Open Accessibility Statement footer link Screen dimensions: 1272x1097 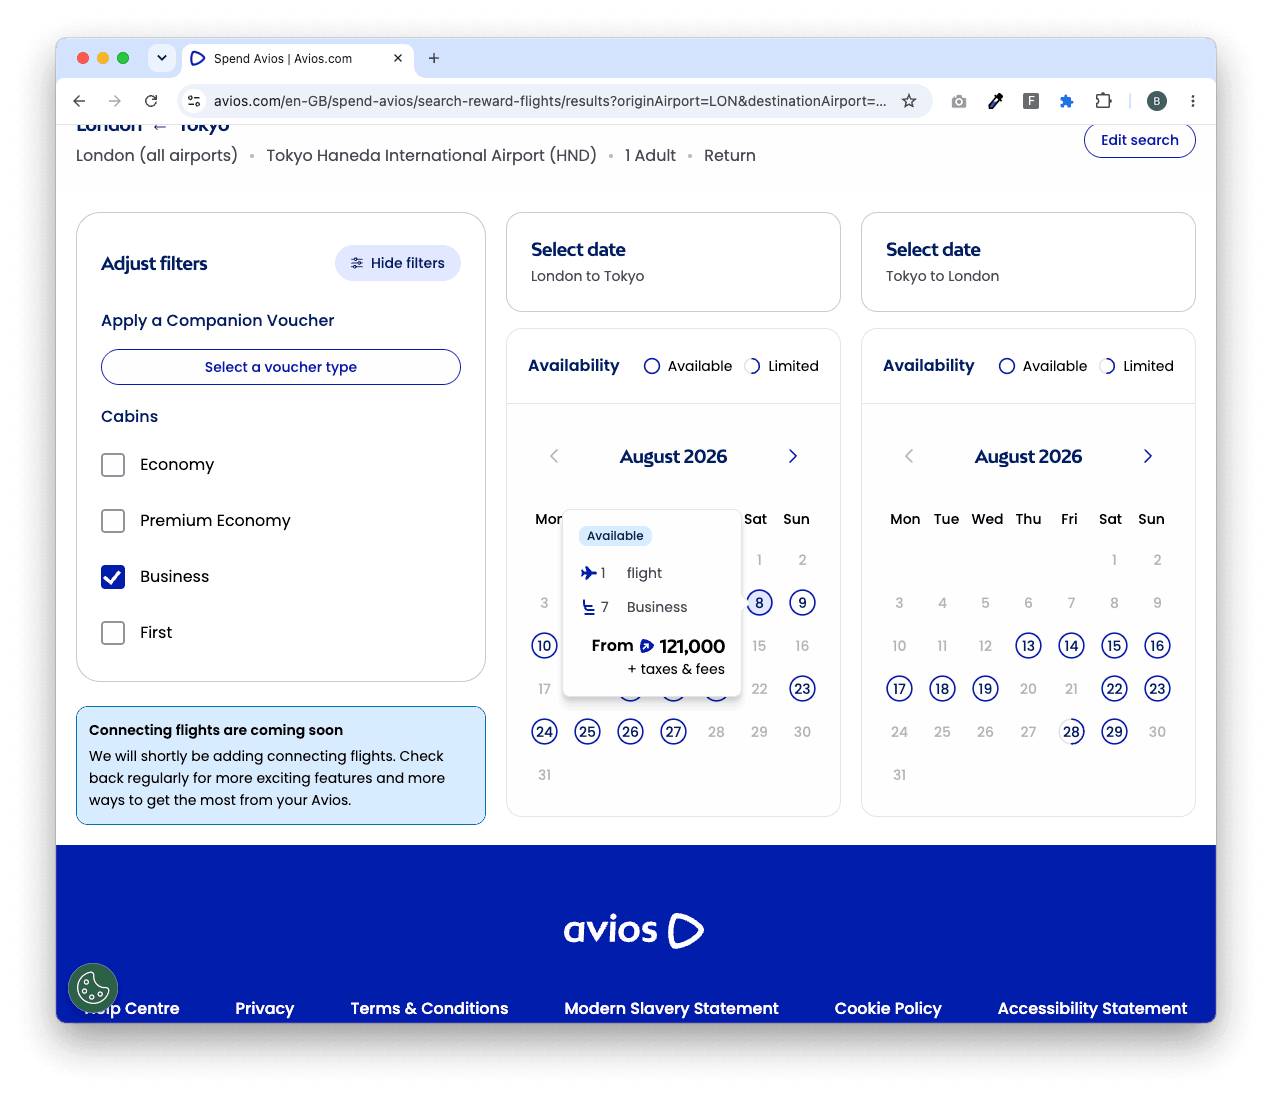point(1092,1008)
